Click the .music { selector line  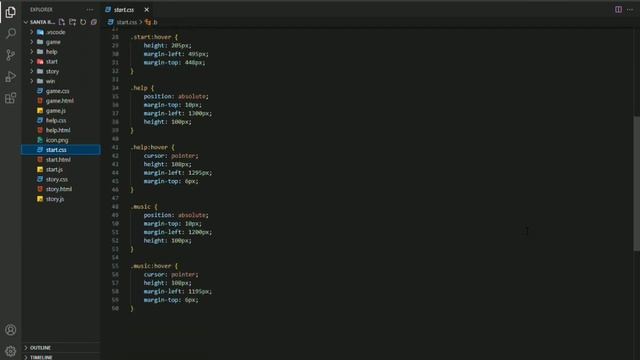(144, 207)
